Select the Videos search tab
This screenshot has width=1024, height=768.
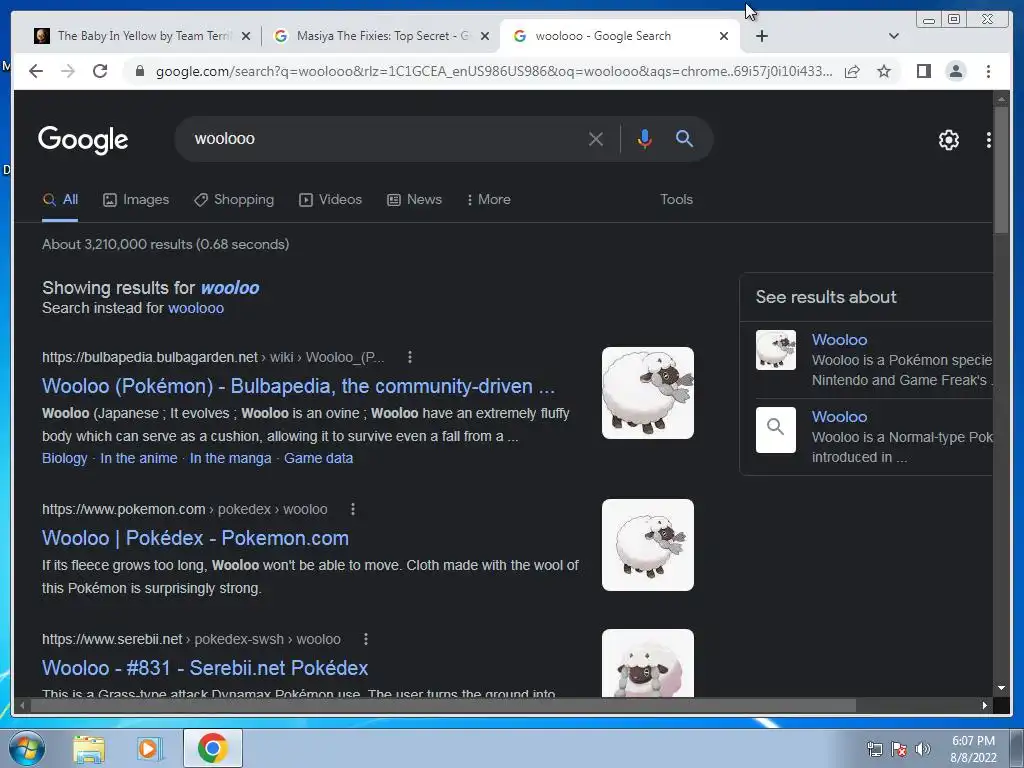tap(330, 200)
